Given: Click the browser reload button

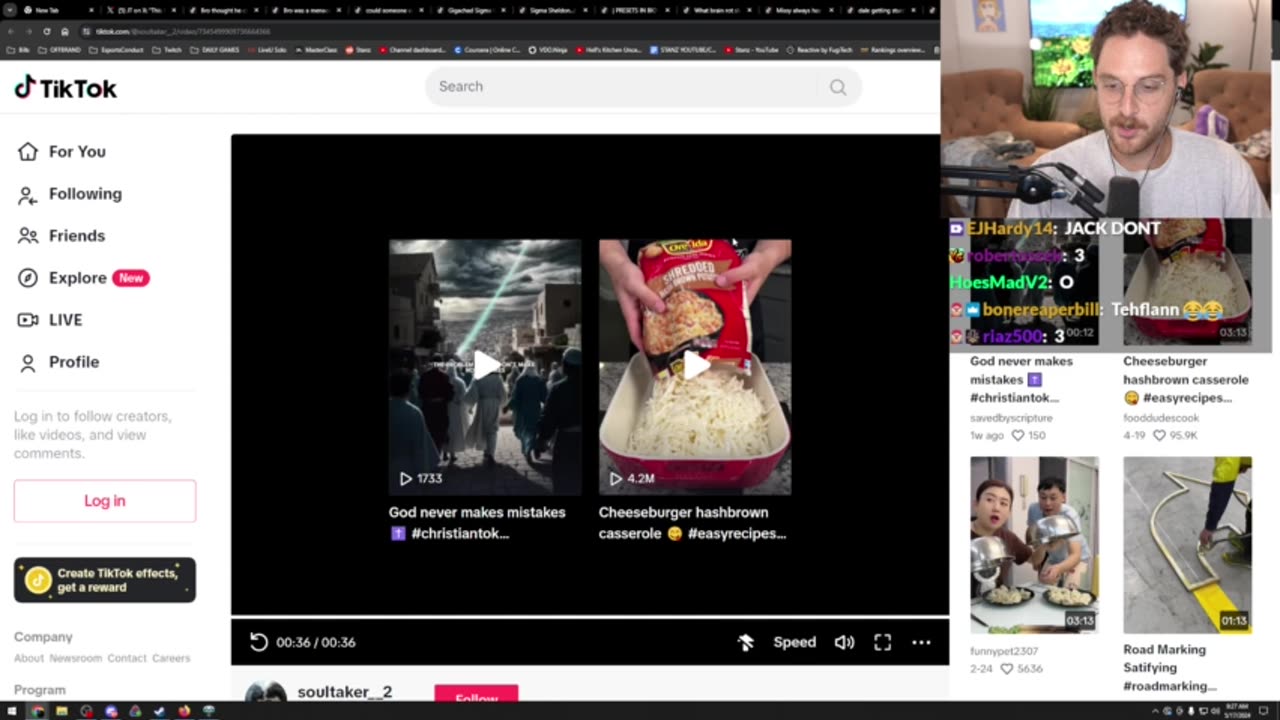Looking at the screenshot, I should tap(46, 31).
